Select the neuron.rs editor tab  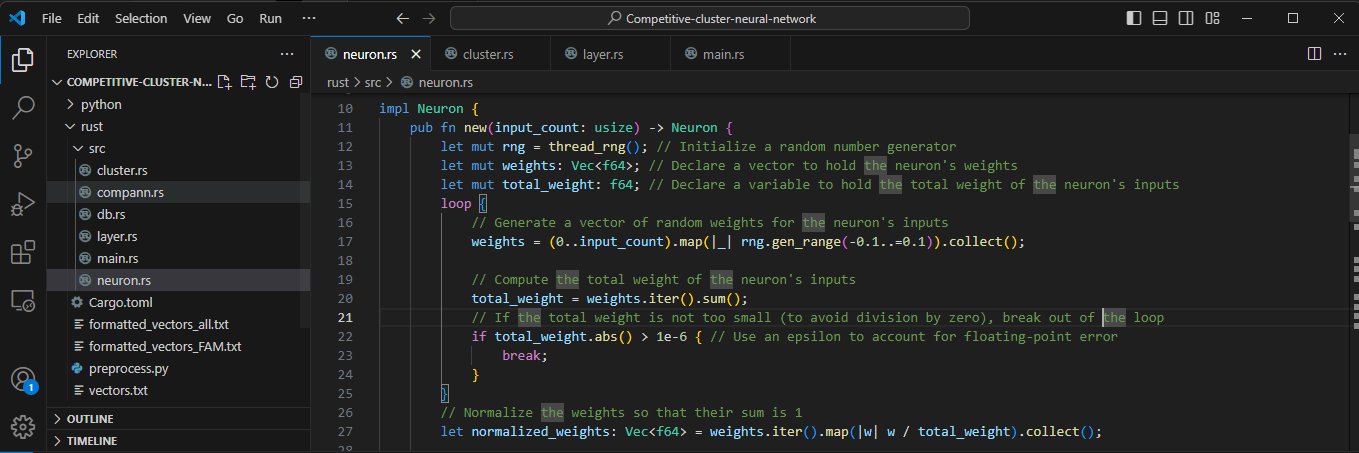(x=371, y=54)
